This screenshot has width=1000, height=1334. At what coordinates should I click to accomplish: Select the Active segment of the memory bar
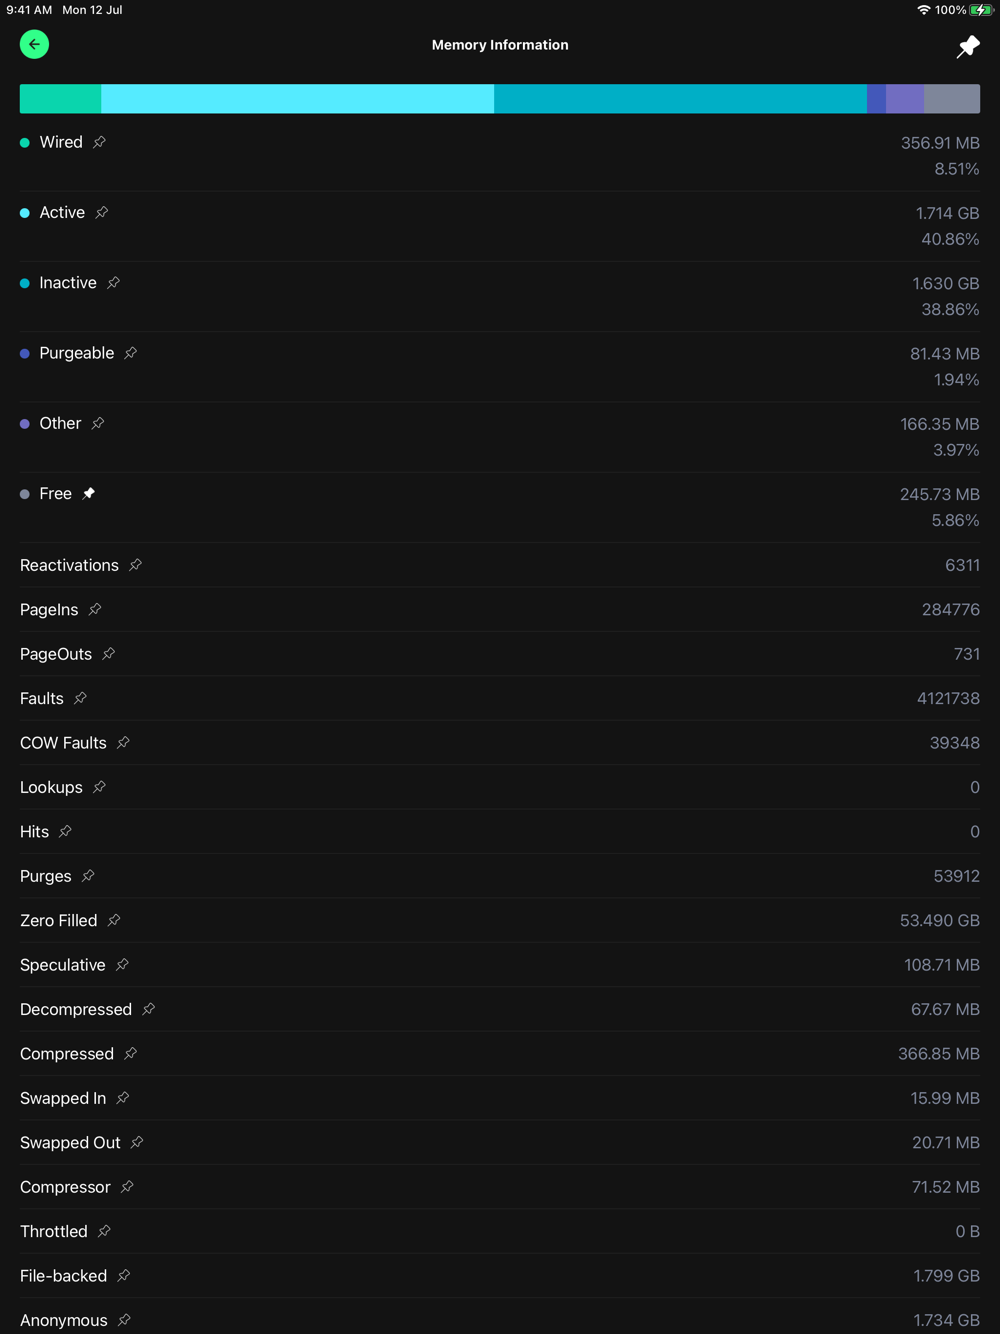pyautogui.click(x=297, y=98)
